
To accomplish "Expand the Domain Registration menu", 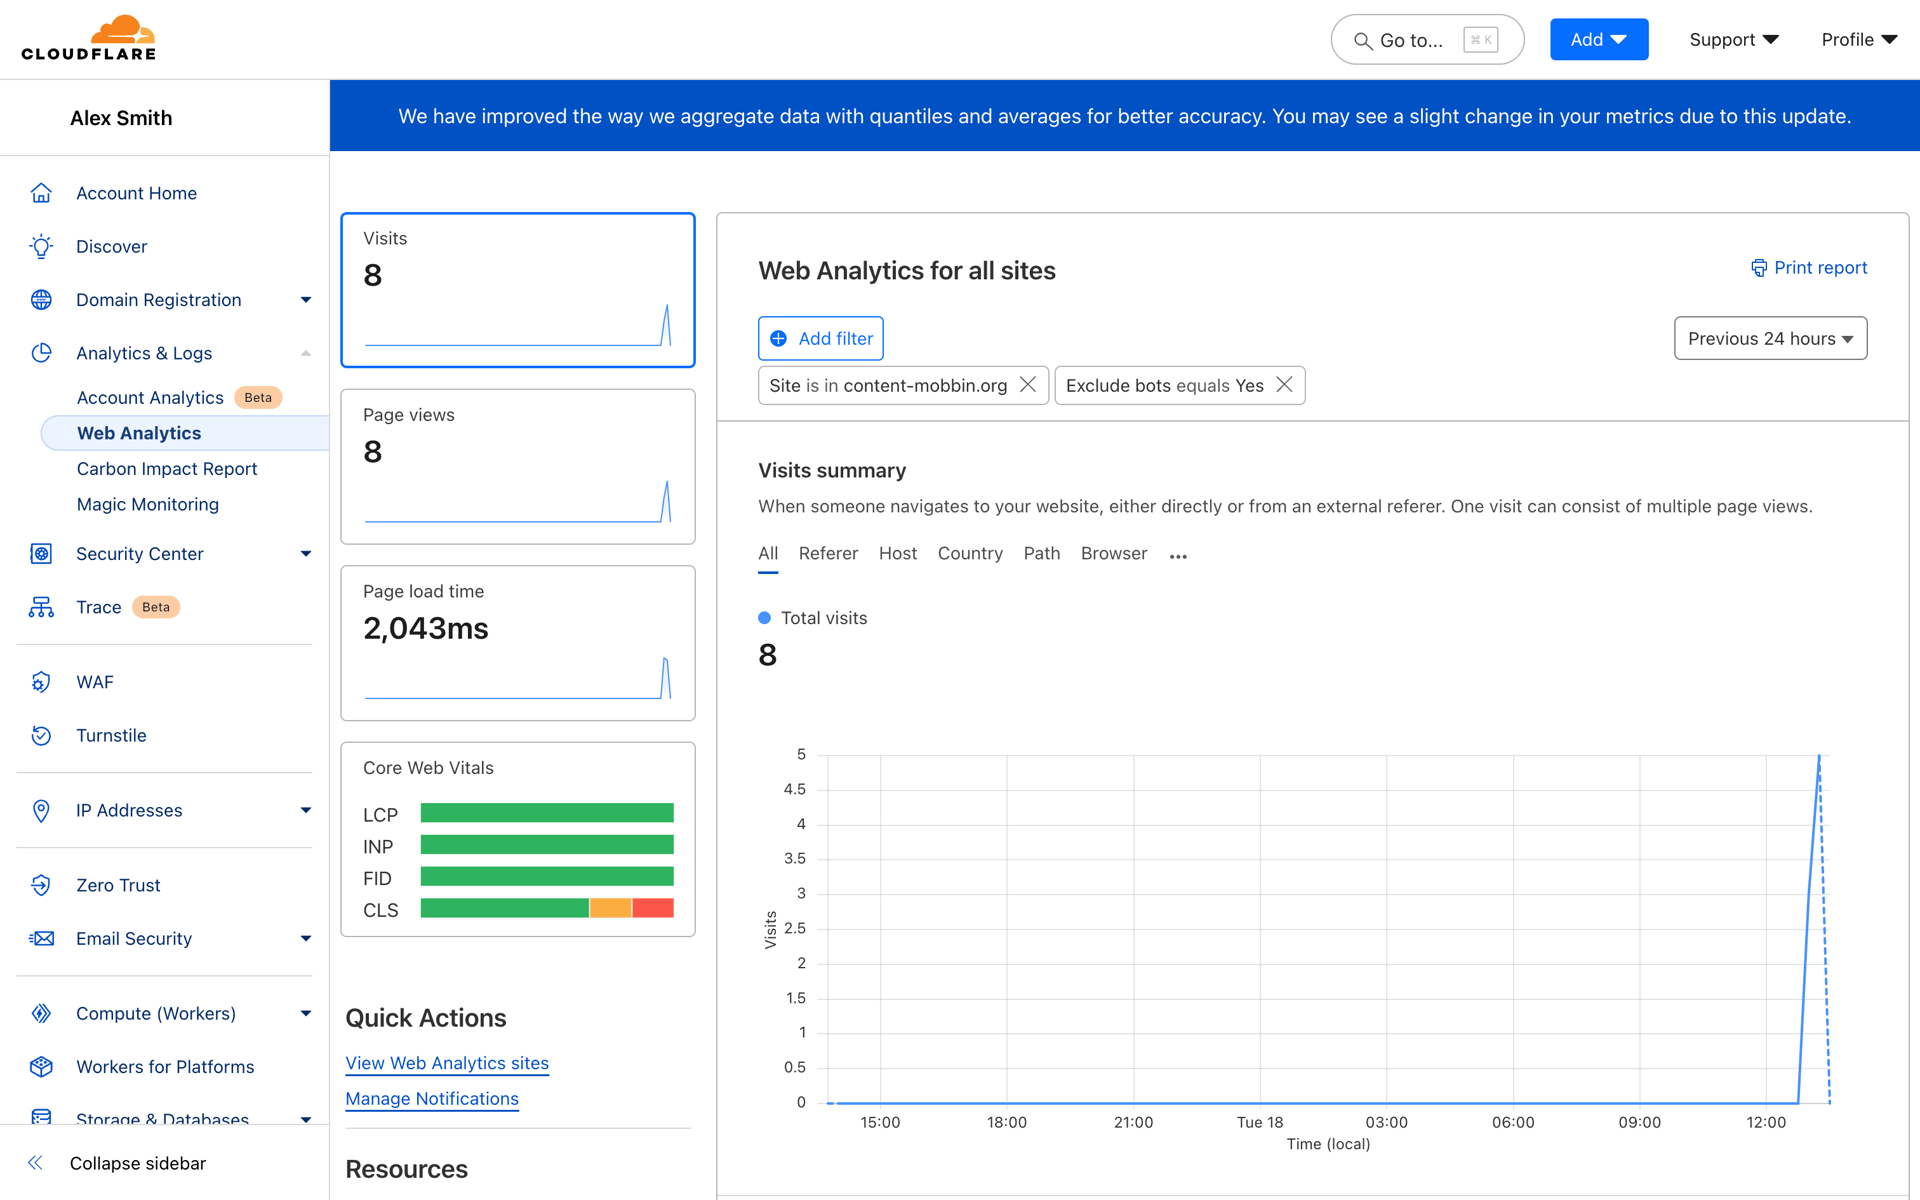I will coord(306,300).
